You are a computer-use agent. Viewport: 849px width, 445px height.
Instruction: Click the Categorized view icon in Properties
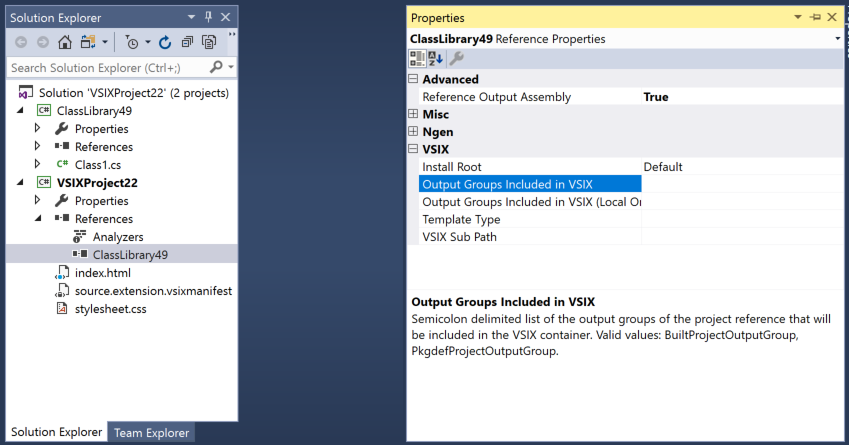pyautogui.click(x=417, y=58)
